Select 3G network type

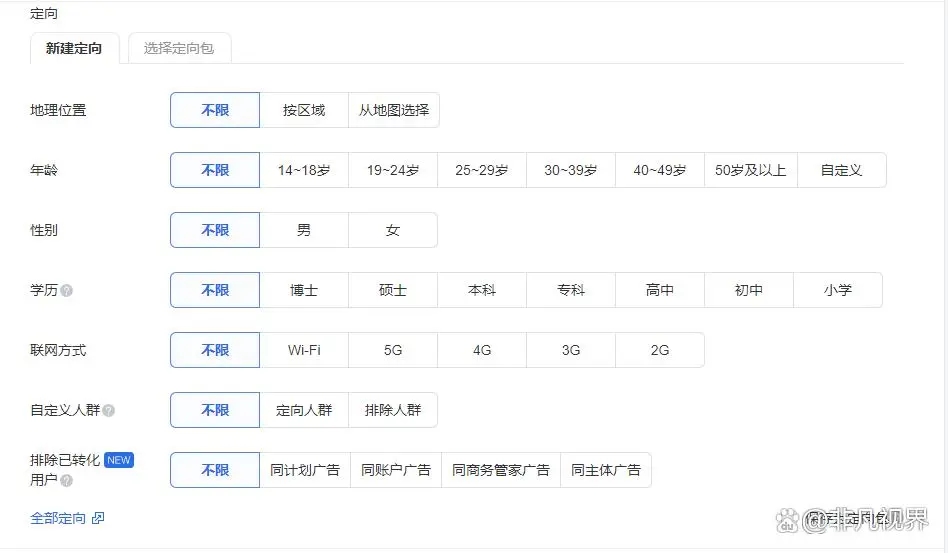click(x=571, y=350)
